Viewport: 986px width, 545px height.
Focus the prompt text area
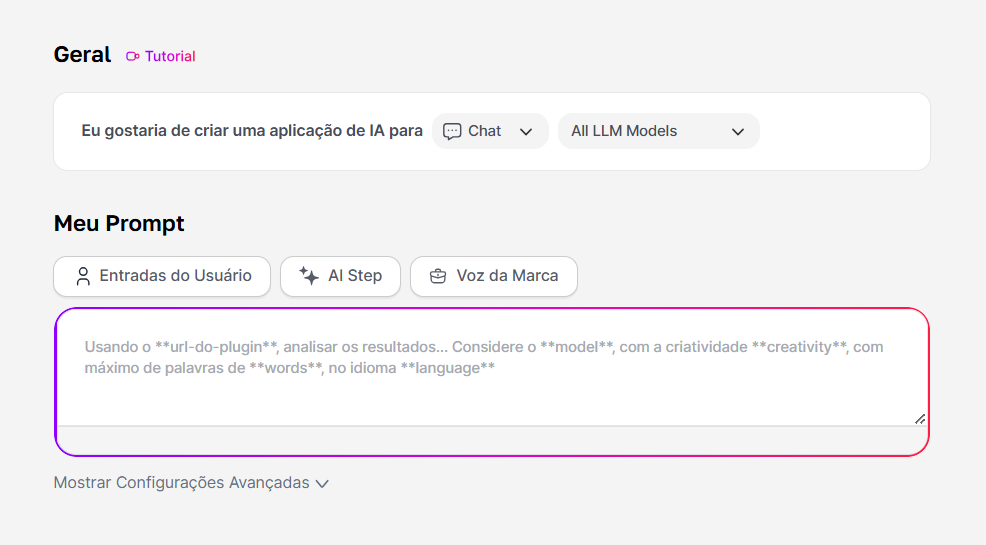pyautogui.click(x=492, y=368)
